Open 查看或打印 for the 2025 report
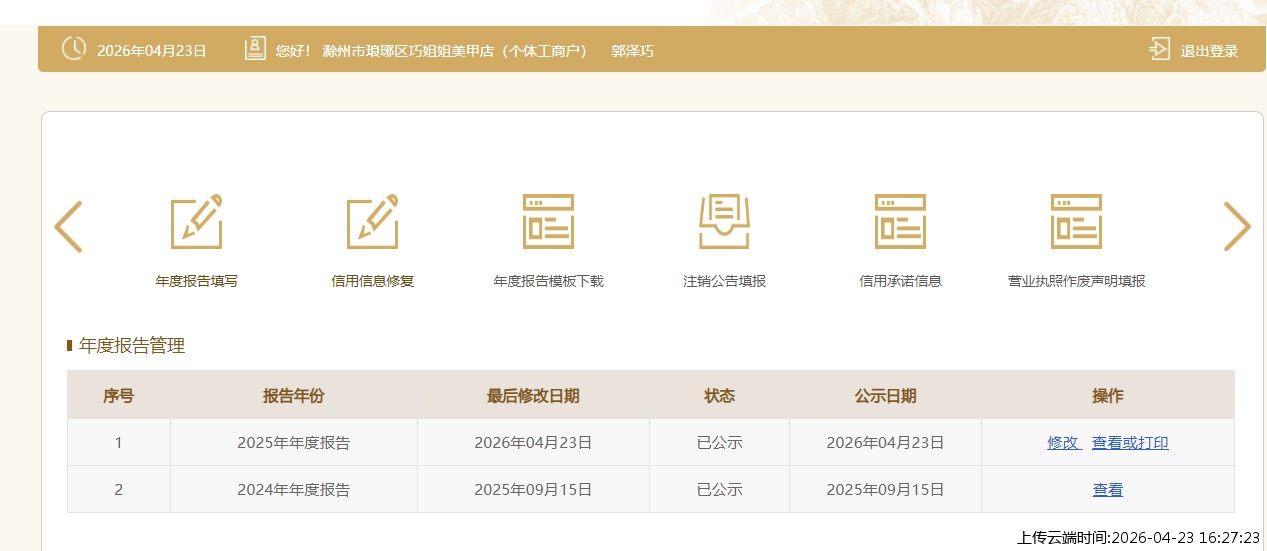Viewport: 1267px width, 551px height. tap(1130, 443)
